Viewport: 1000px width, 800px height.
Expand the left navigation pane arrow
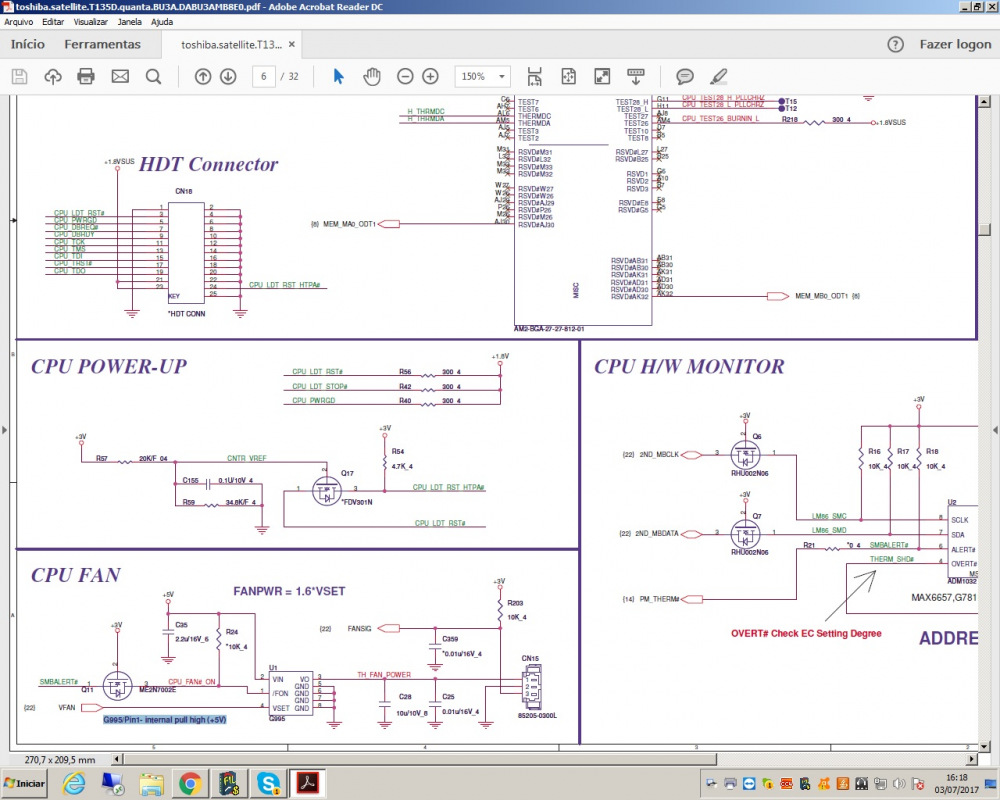[x=5, y=429]
